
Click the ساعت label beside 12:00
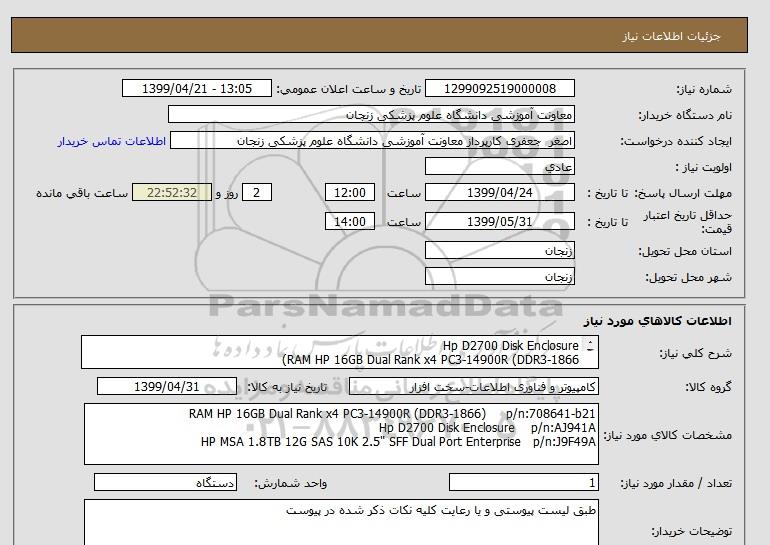[x=404, y=193]
